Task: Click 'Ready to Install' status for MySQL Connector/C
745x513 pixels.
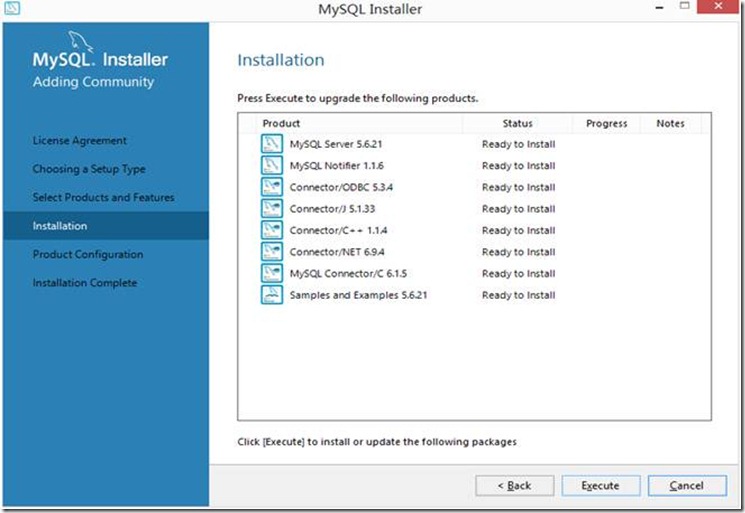Action: tap(518, 274)
